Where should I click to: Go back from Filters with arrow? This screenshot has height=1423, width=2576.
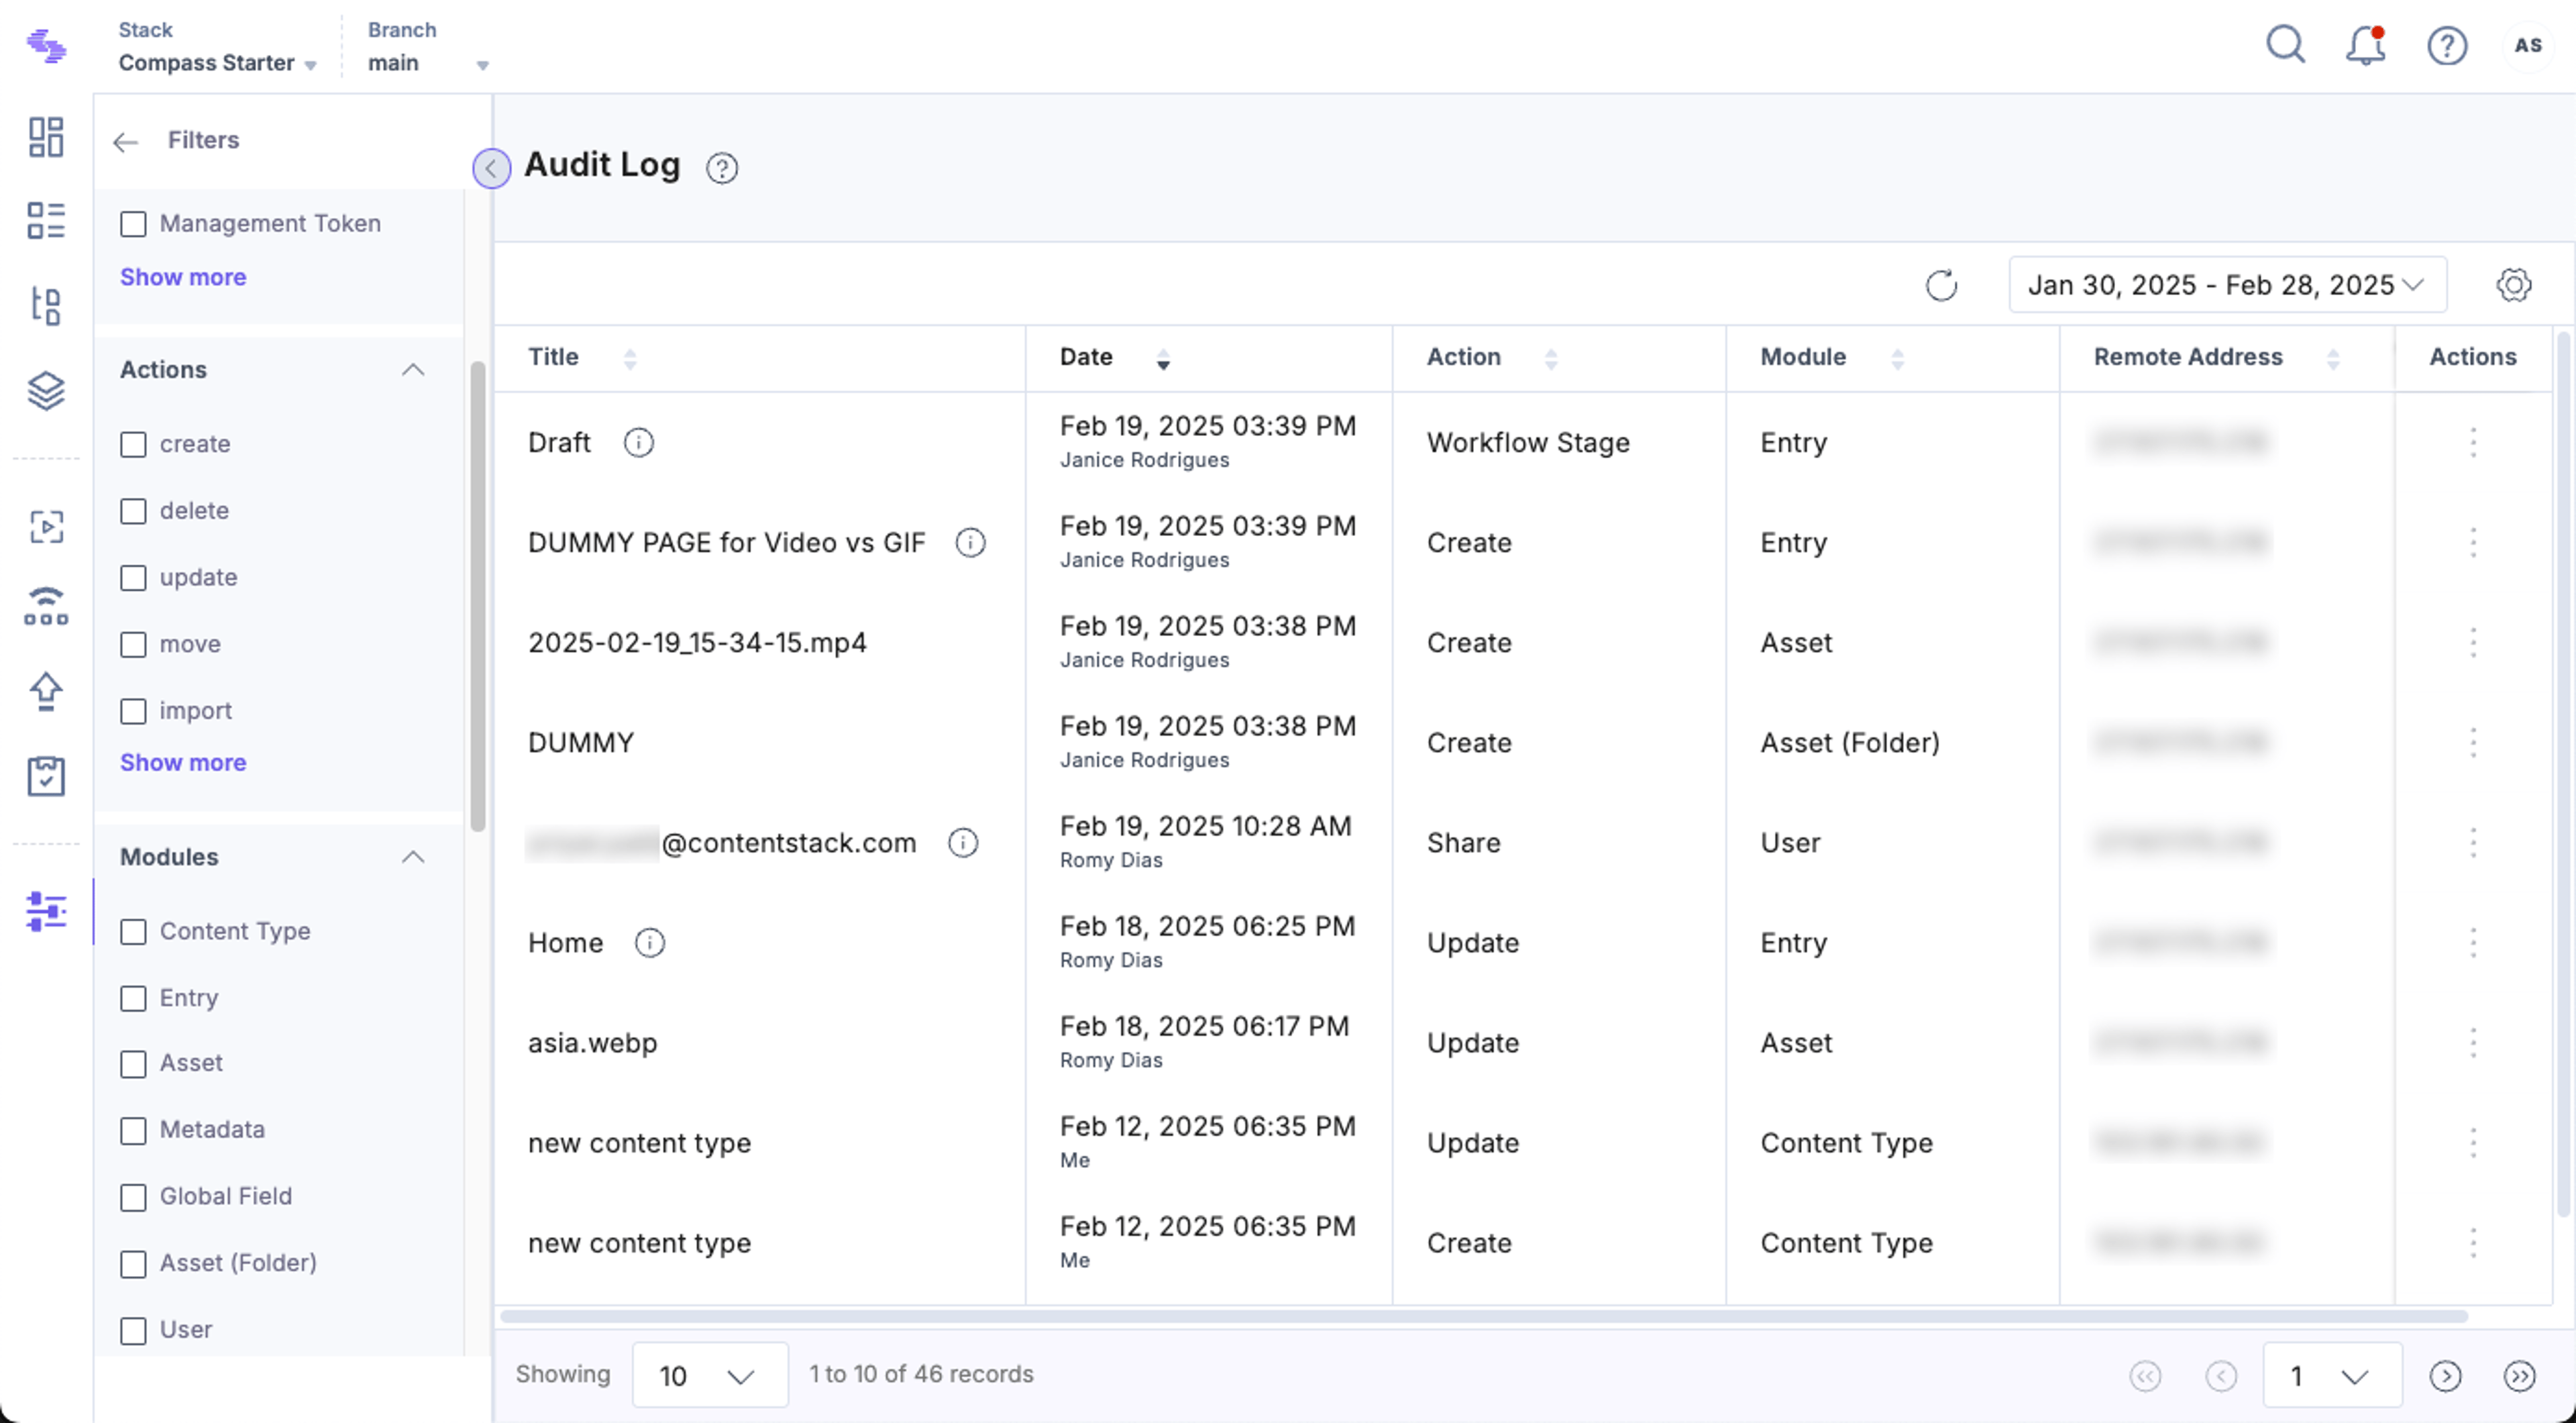[x=125, y=142]
